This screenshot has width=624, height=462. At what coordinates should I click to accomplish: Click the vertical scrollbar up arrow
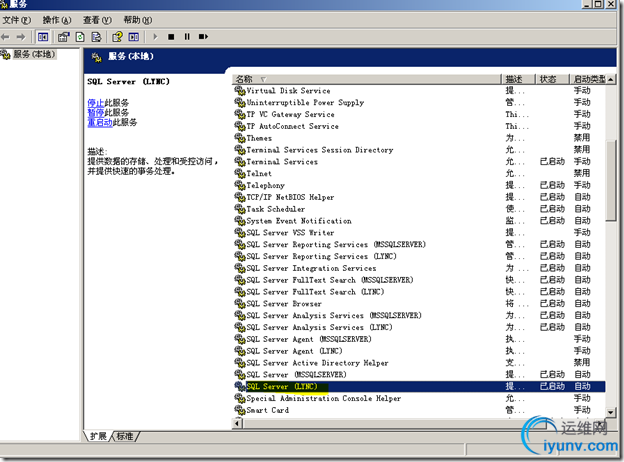tap(611, 80)
